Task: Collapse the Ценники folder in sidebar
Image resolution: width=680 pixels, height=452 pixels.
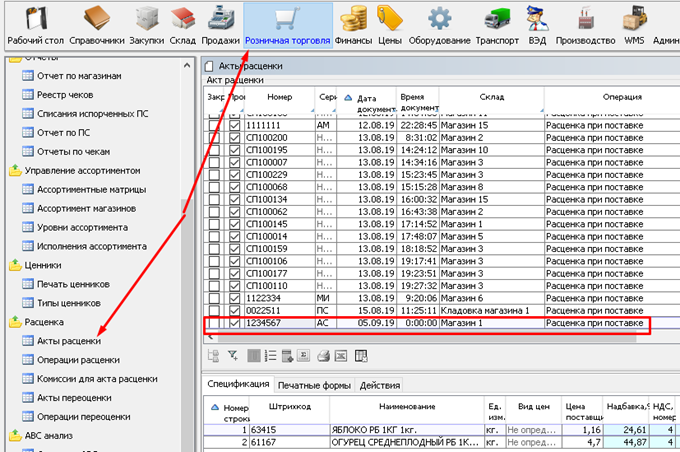Action: click(x=15, y=266)
